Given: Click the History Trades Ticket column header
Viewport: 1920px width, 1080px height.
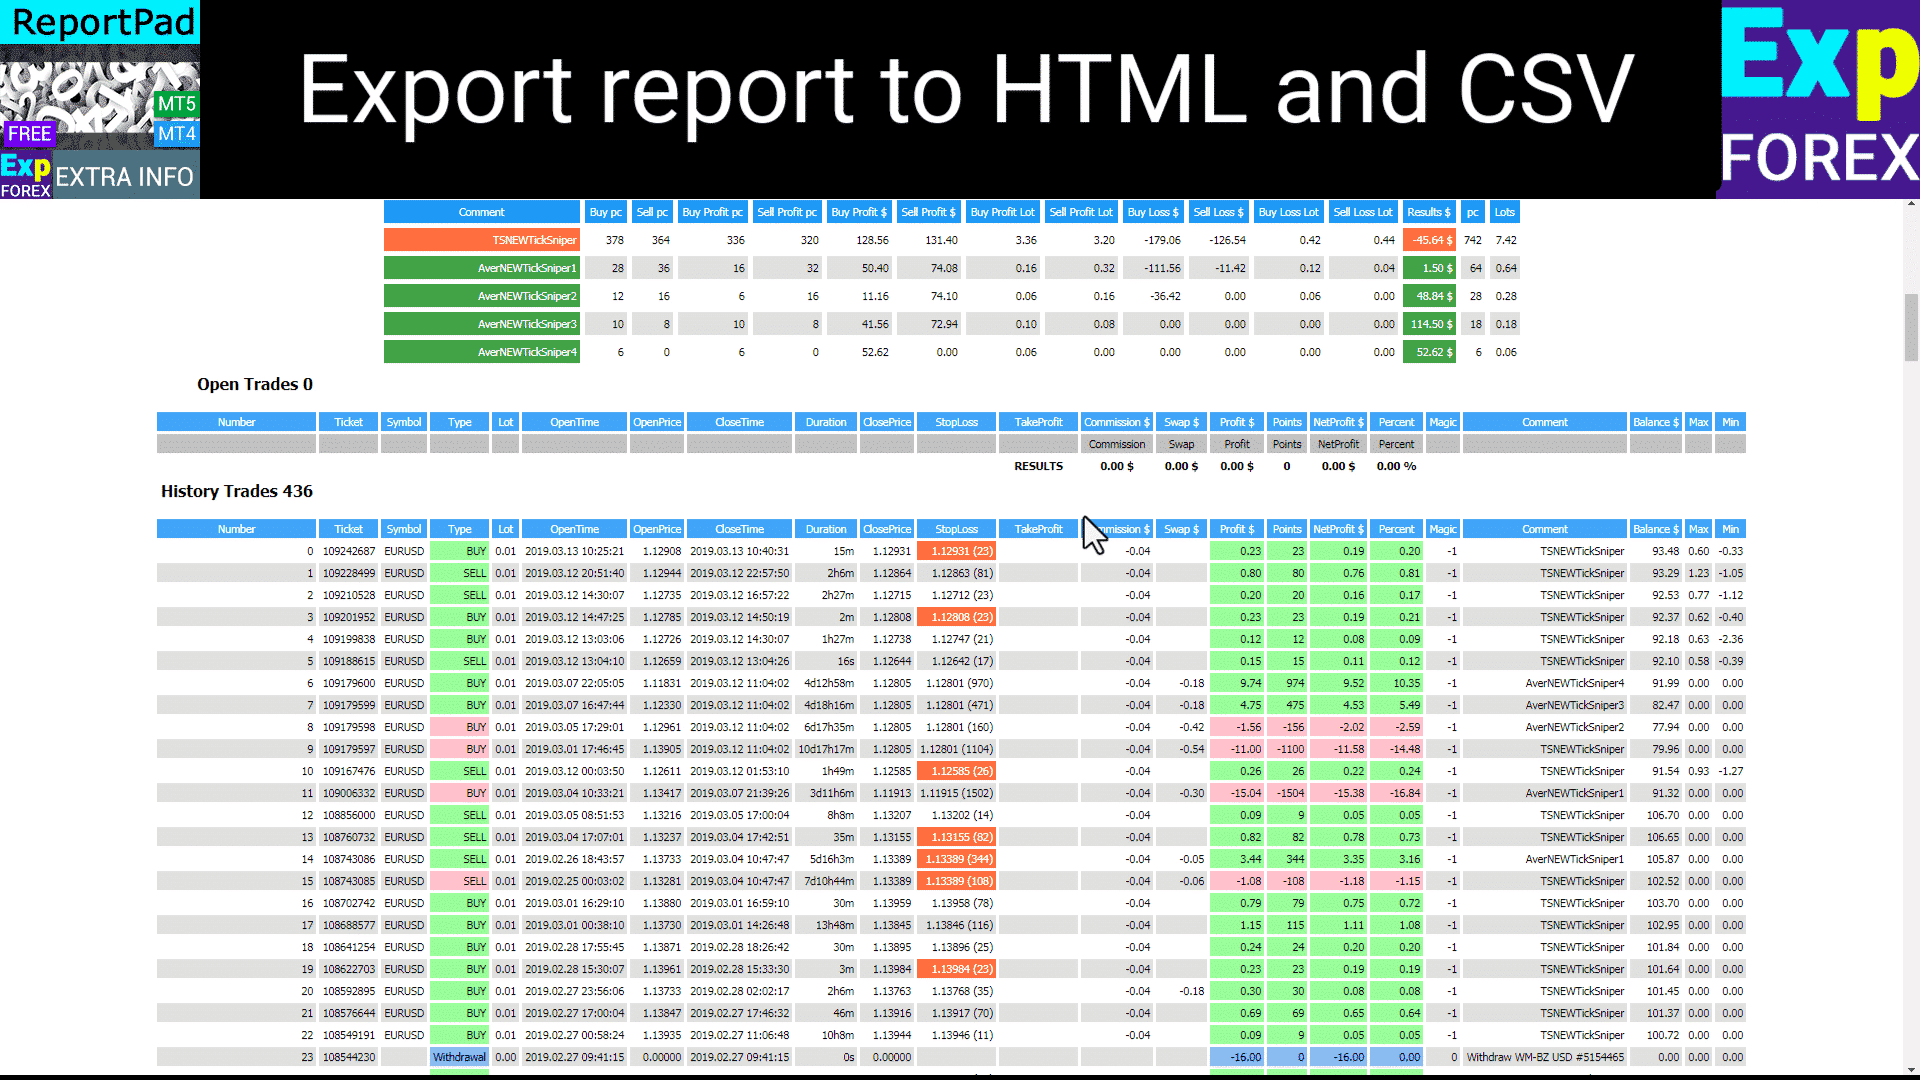Looking at the screenshot, I should click(x=348, y=529).
